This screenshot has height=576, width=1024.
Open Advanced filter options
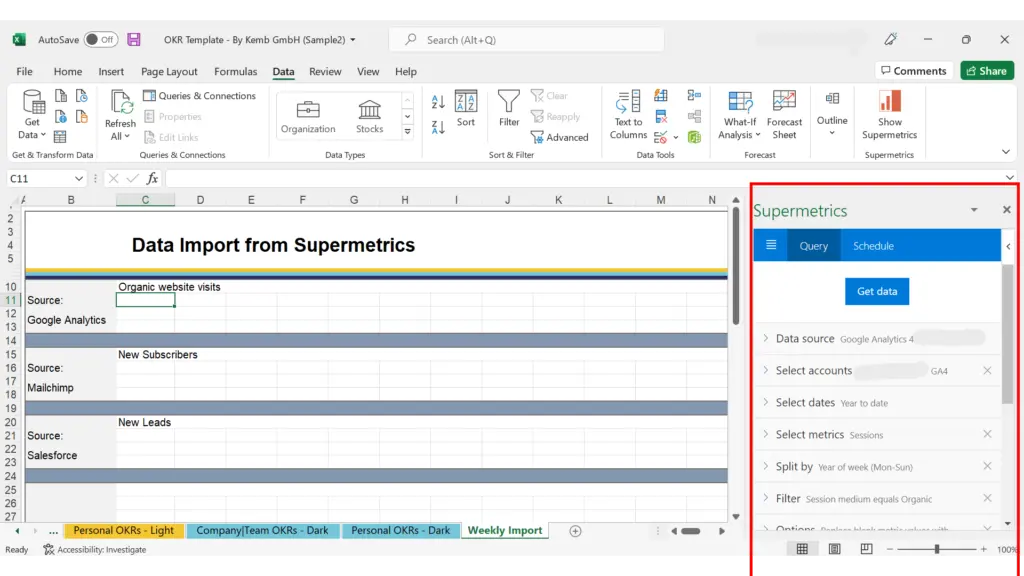click(x=560, y=137)
